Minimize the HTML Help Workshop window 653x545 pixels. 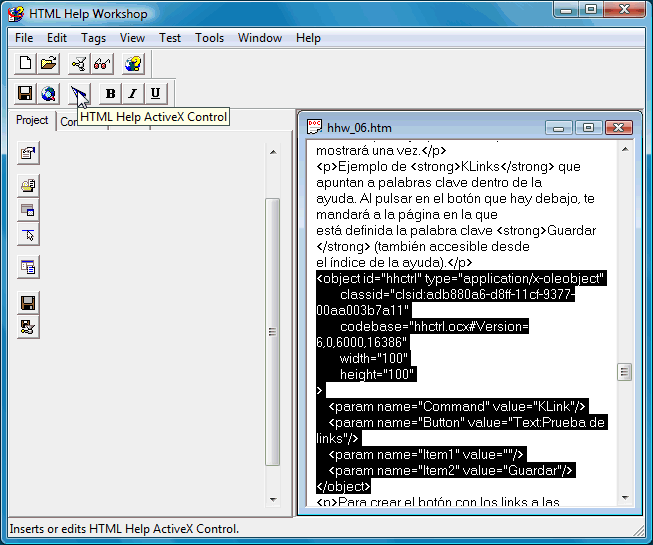(x=566, y=9)
